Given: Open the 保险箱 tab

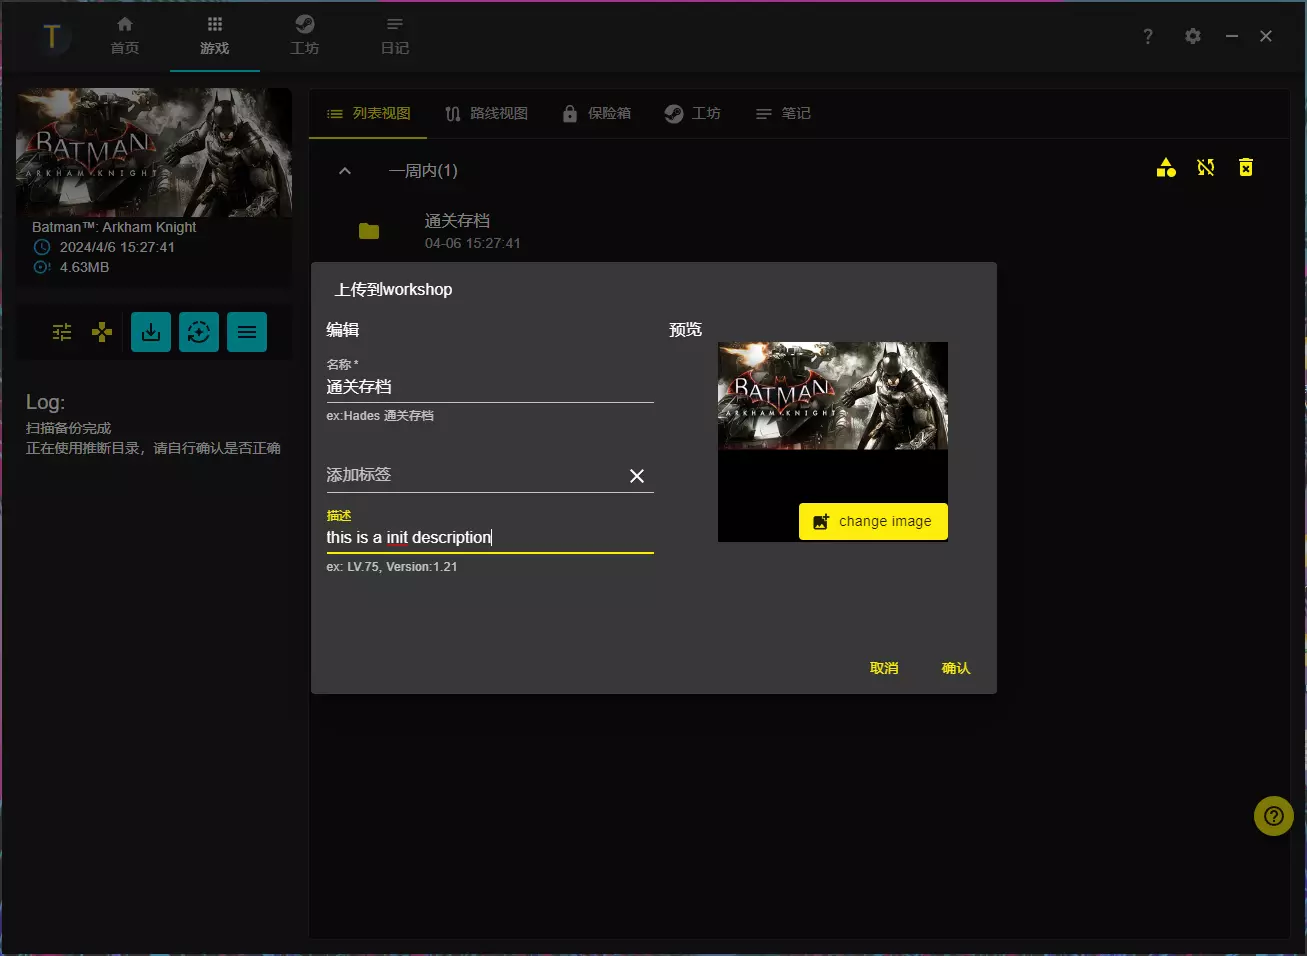Looking at the screenshot, I should (x=597, y=114).
